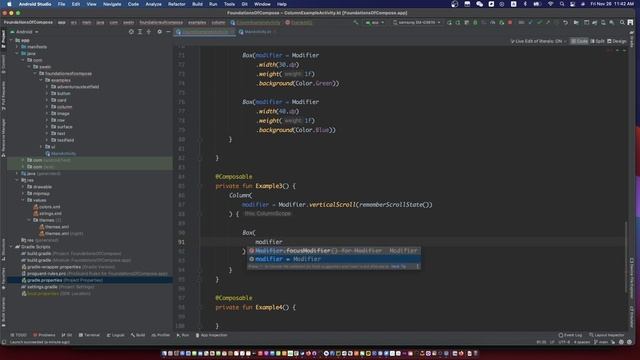Switch editor to Design view
Screen dimensions: 640x360
point(617,41)
